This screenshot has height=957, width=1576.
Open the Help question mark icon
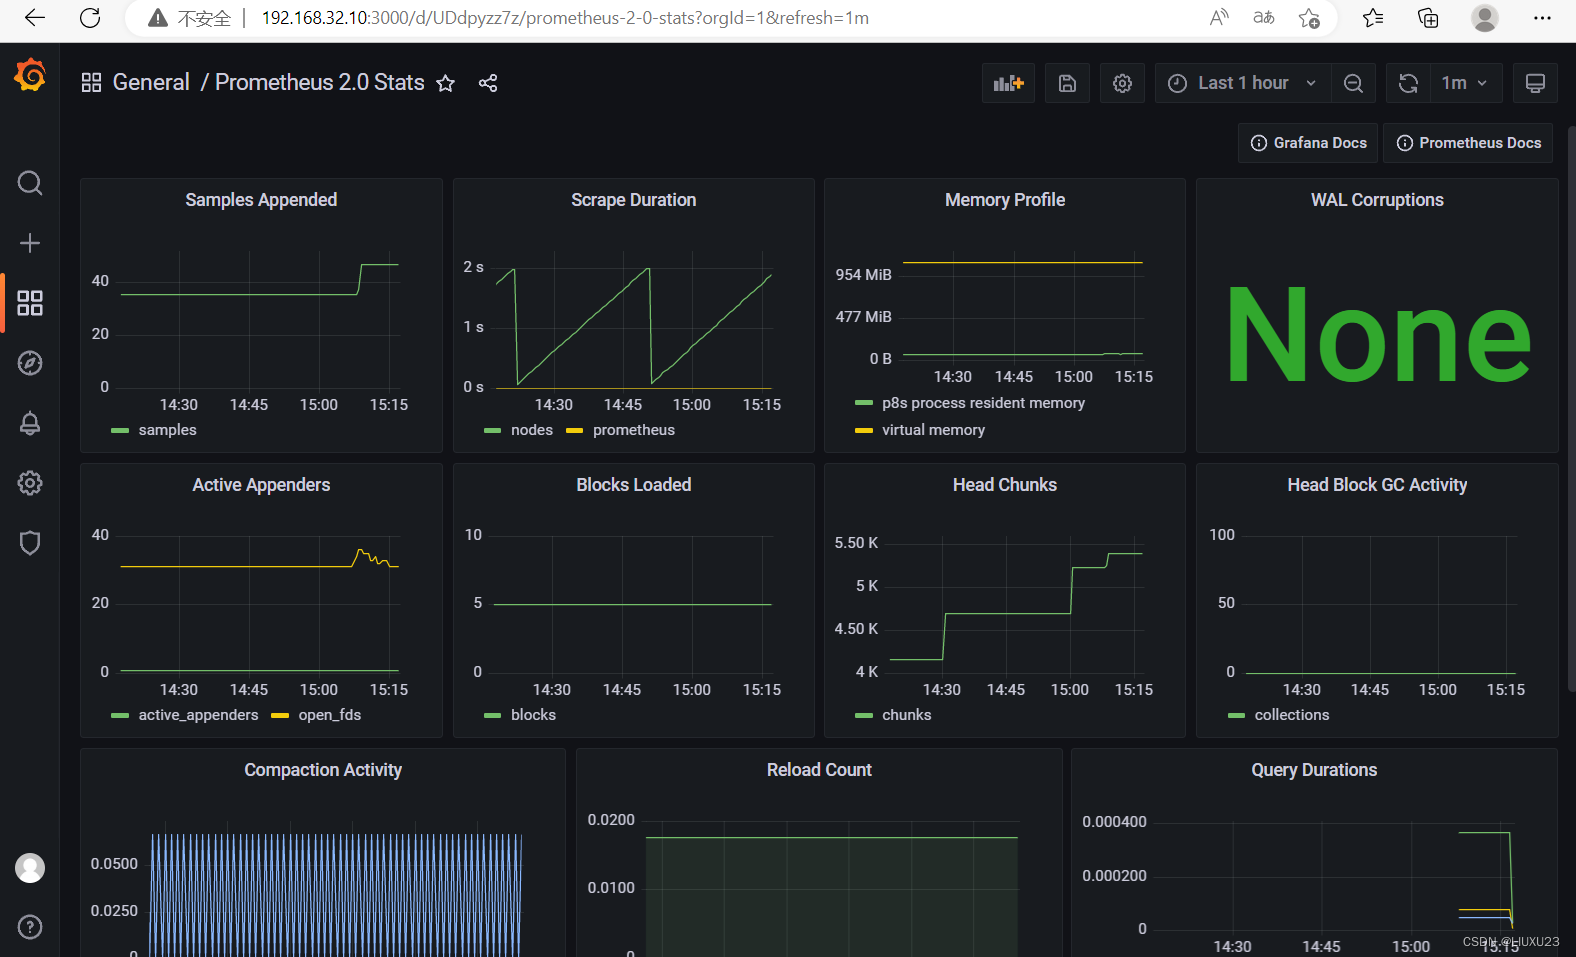click(30, 927)
